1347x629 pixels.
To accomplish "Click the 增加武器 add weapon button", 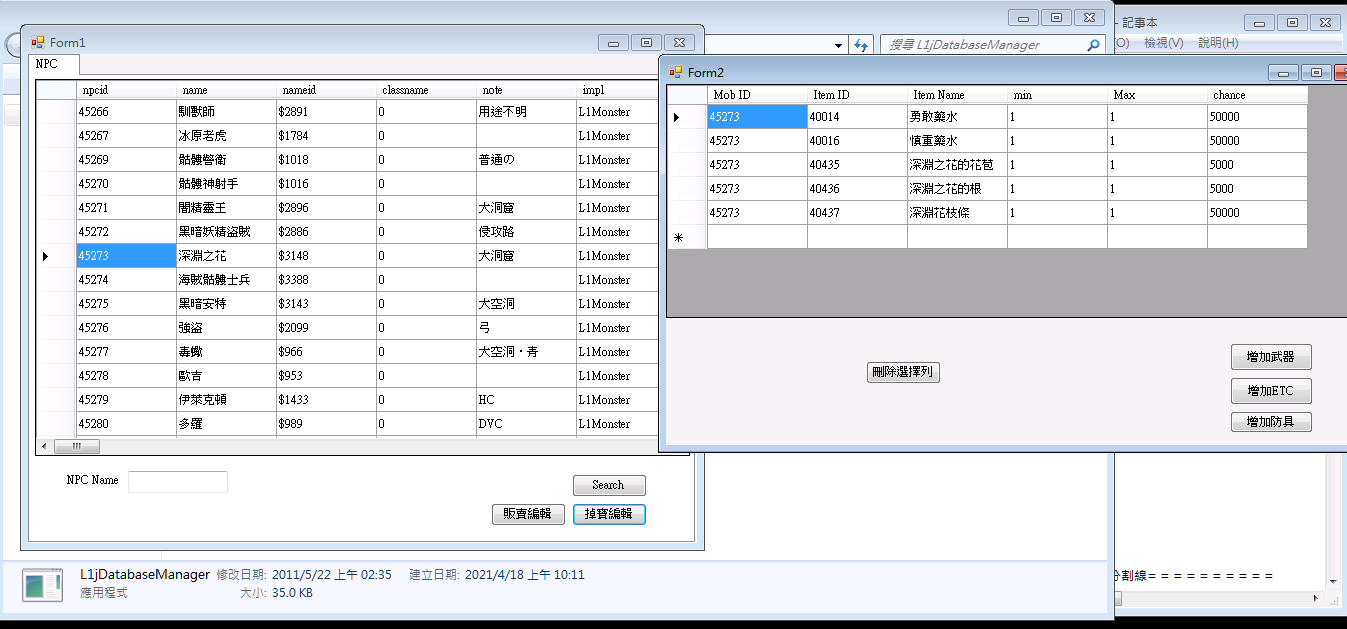I will (x=1271, y=357).
